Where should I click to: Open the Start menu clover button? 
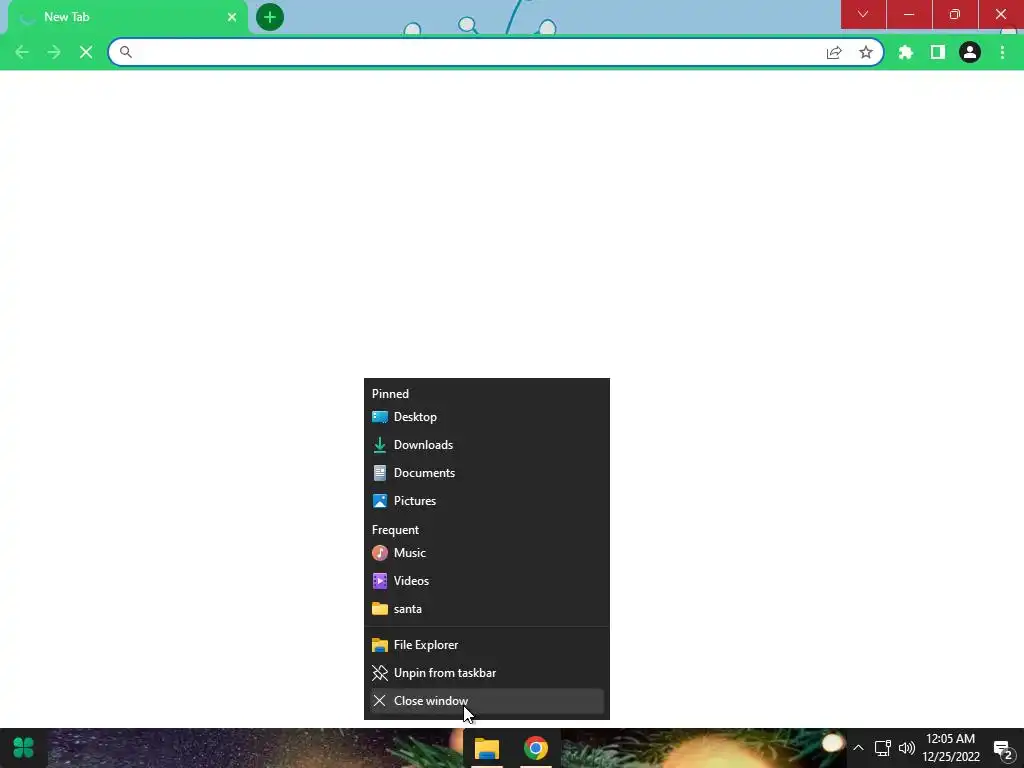24,748
